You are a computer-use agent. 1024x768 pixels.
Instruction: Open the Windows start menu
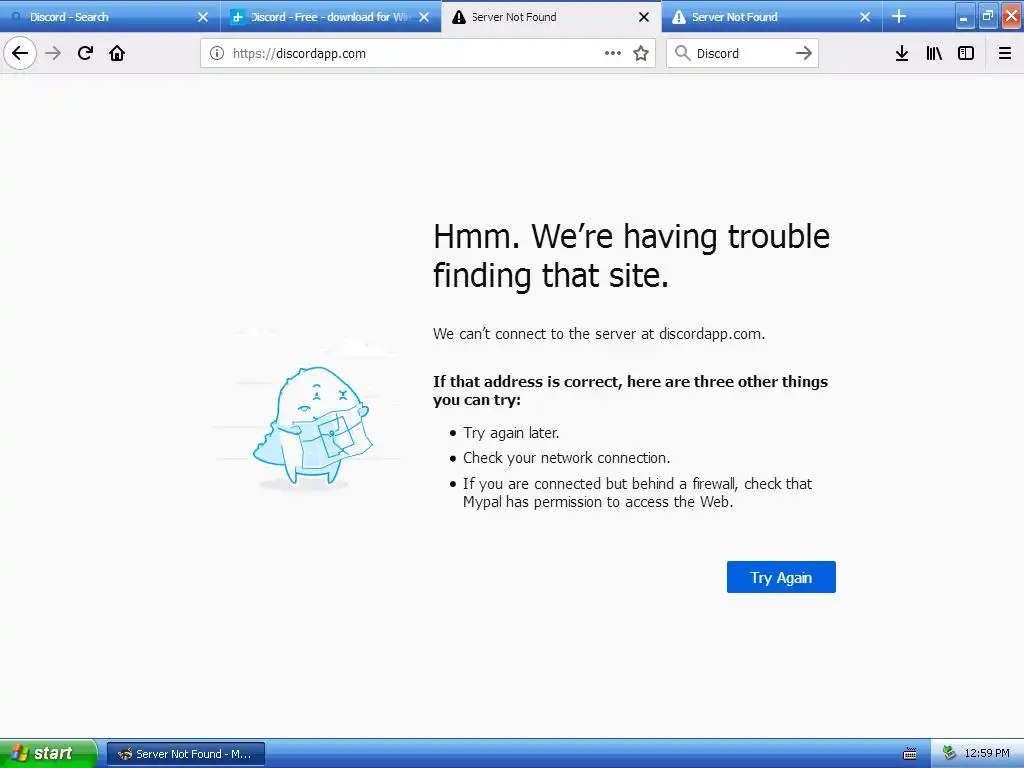[x=48, y=754]
